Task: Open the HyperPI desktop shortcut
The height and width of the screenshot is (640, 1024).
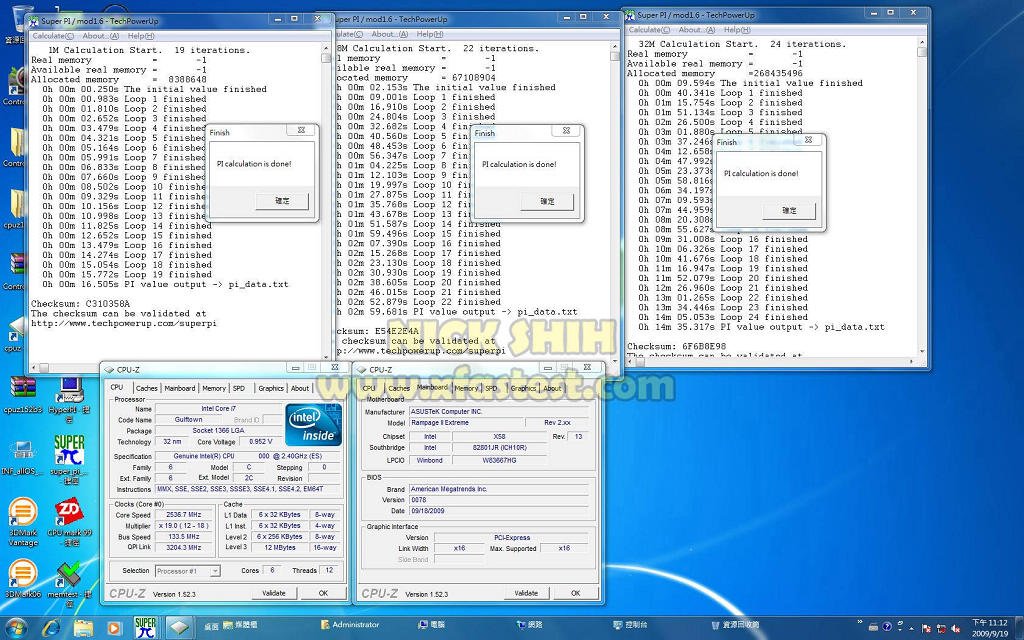Action: coord(66,388)
